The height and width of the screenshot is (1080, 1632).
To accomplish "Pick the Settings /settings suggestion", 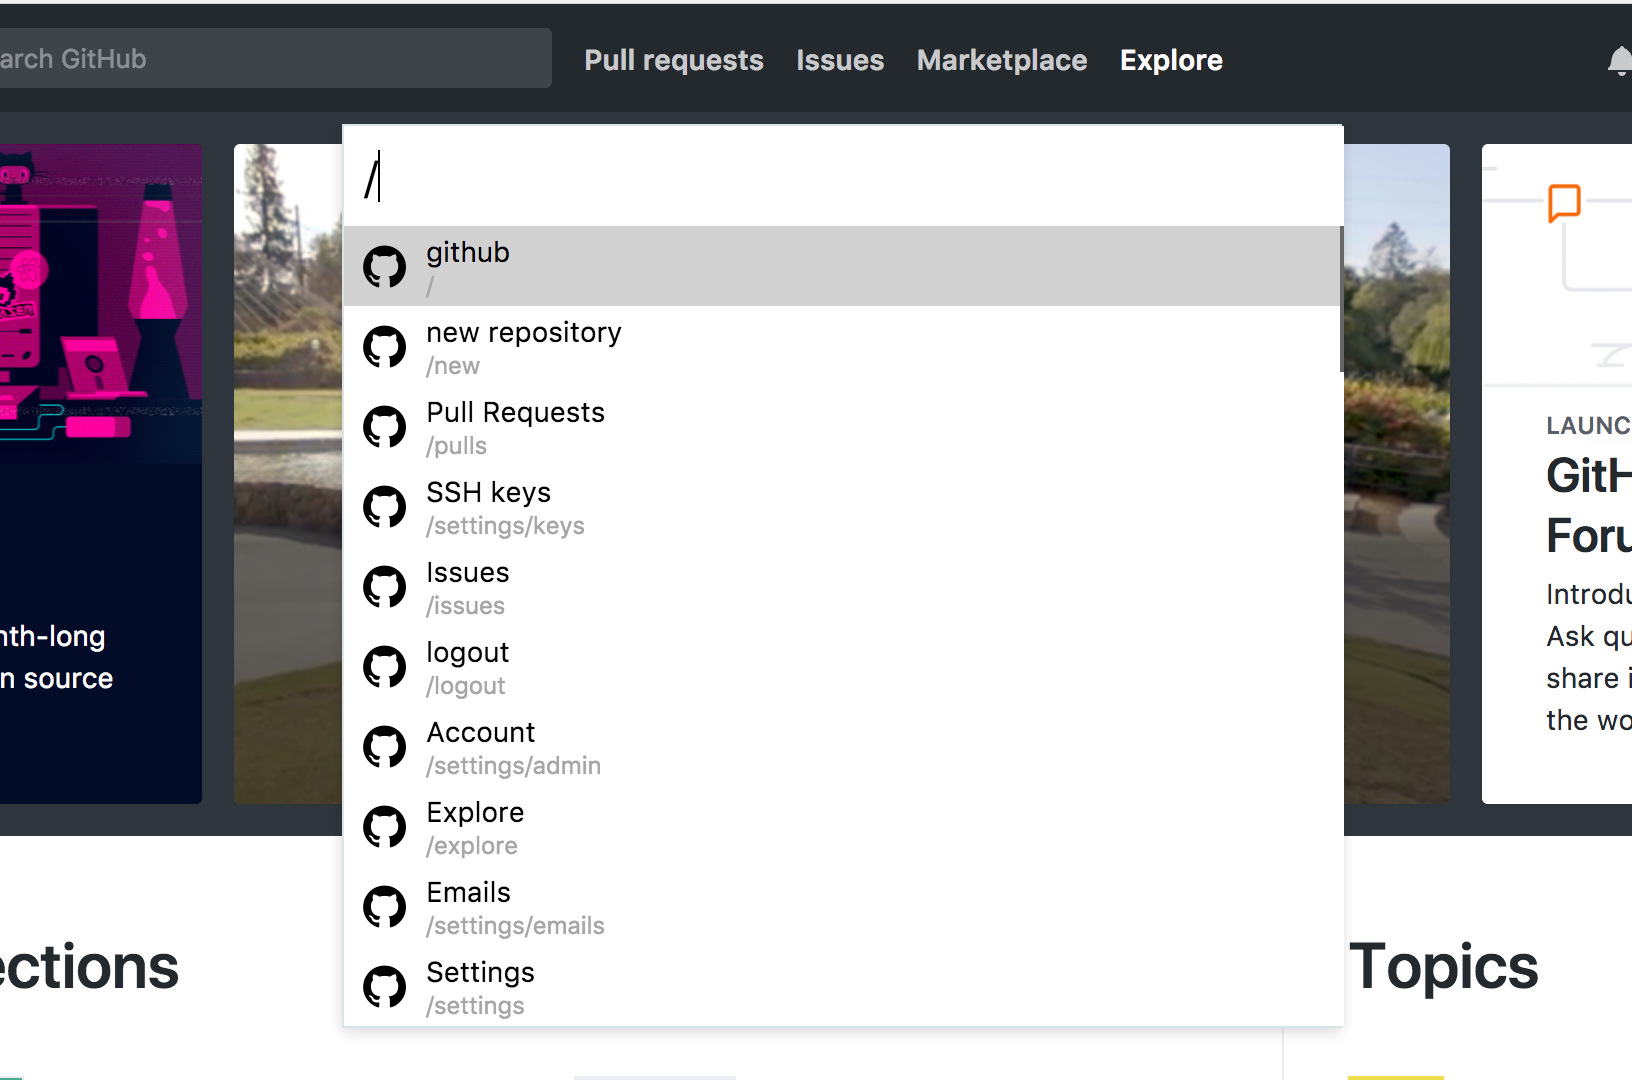I will coord(841,986).
